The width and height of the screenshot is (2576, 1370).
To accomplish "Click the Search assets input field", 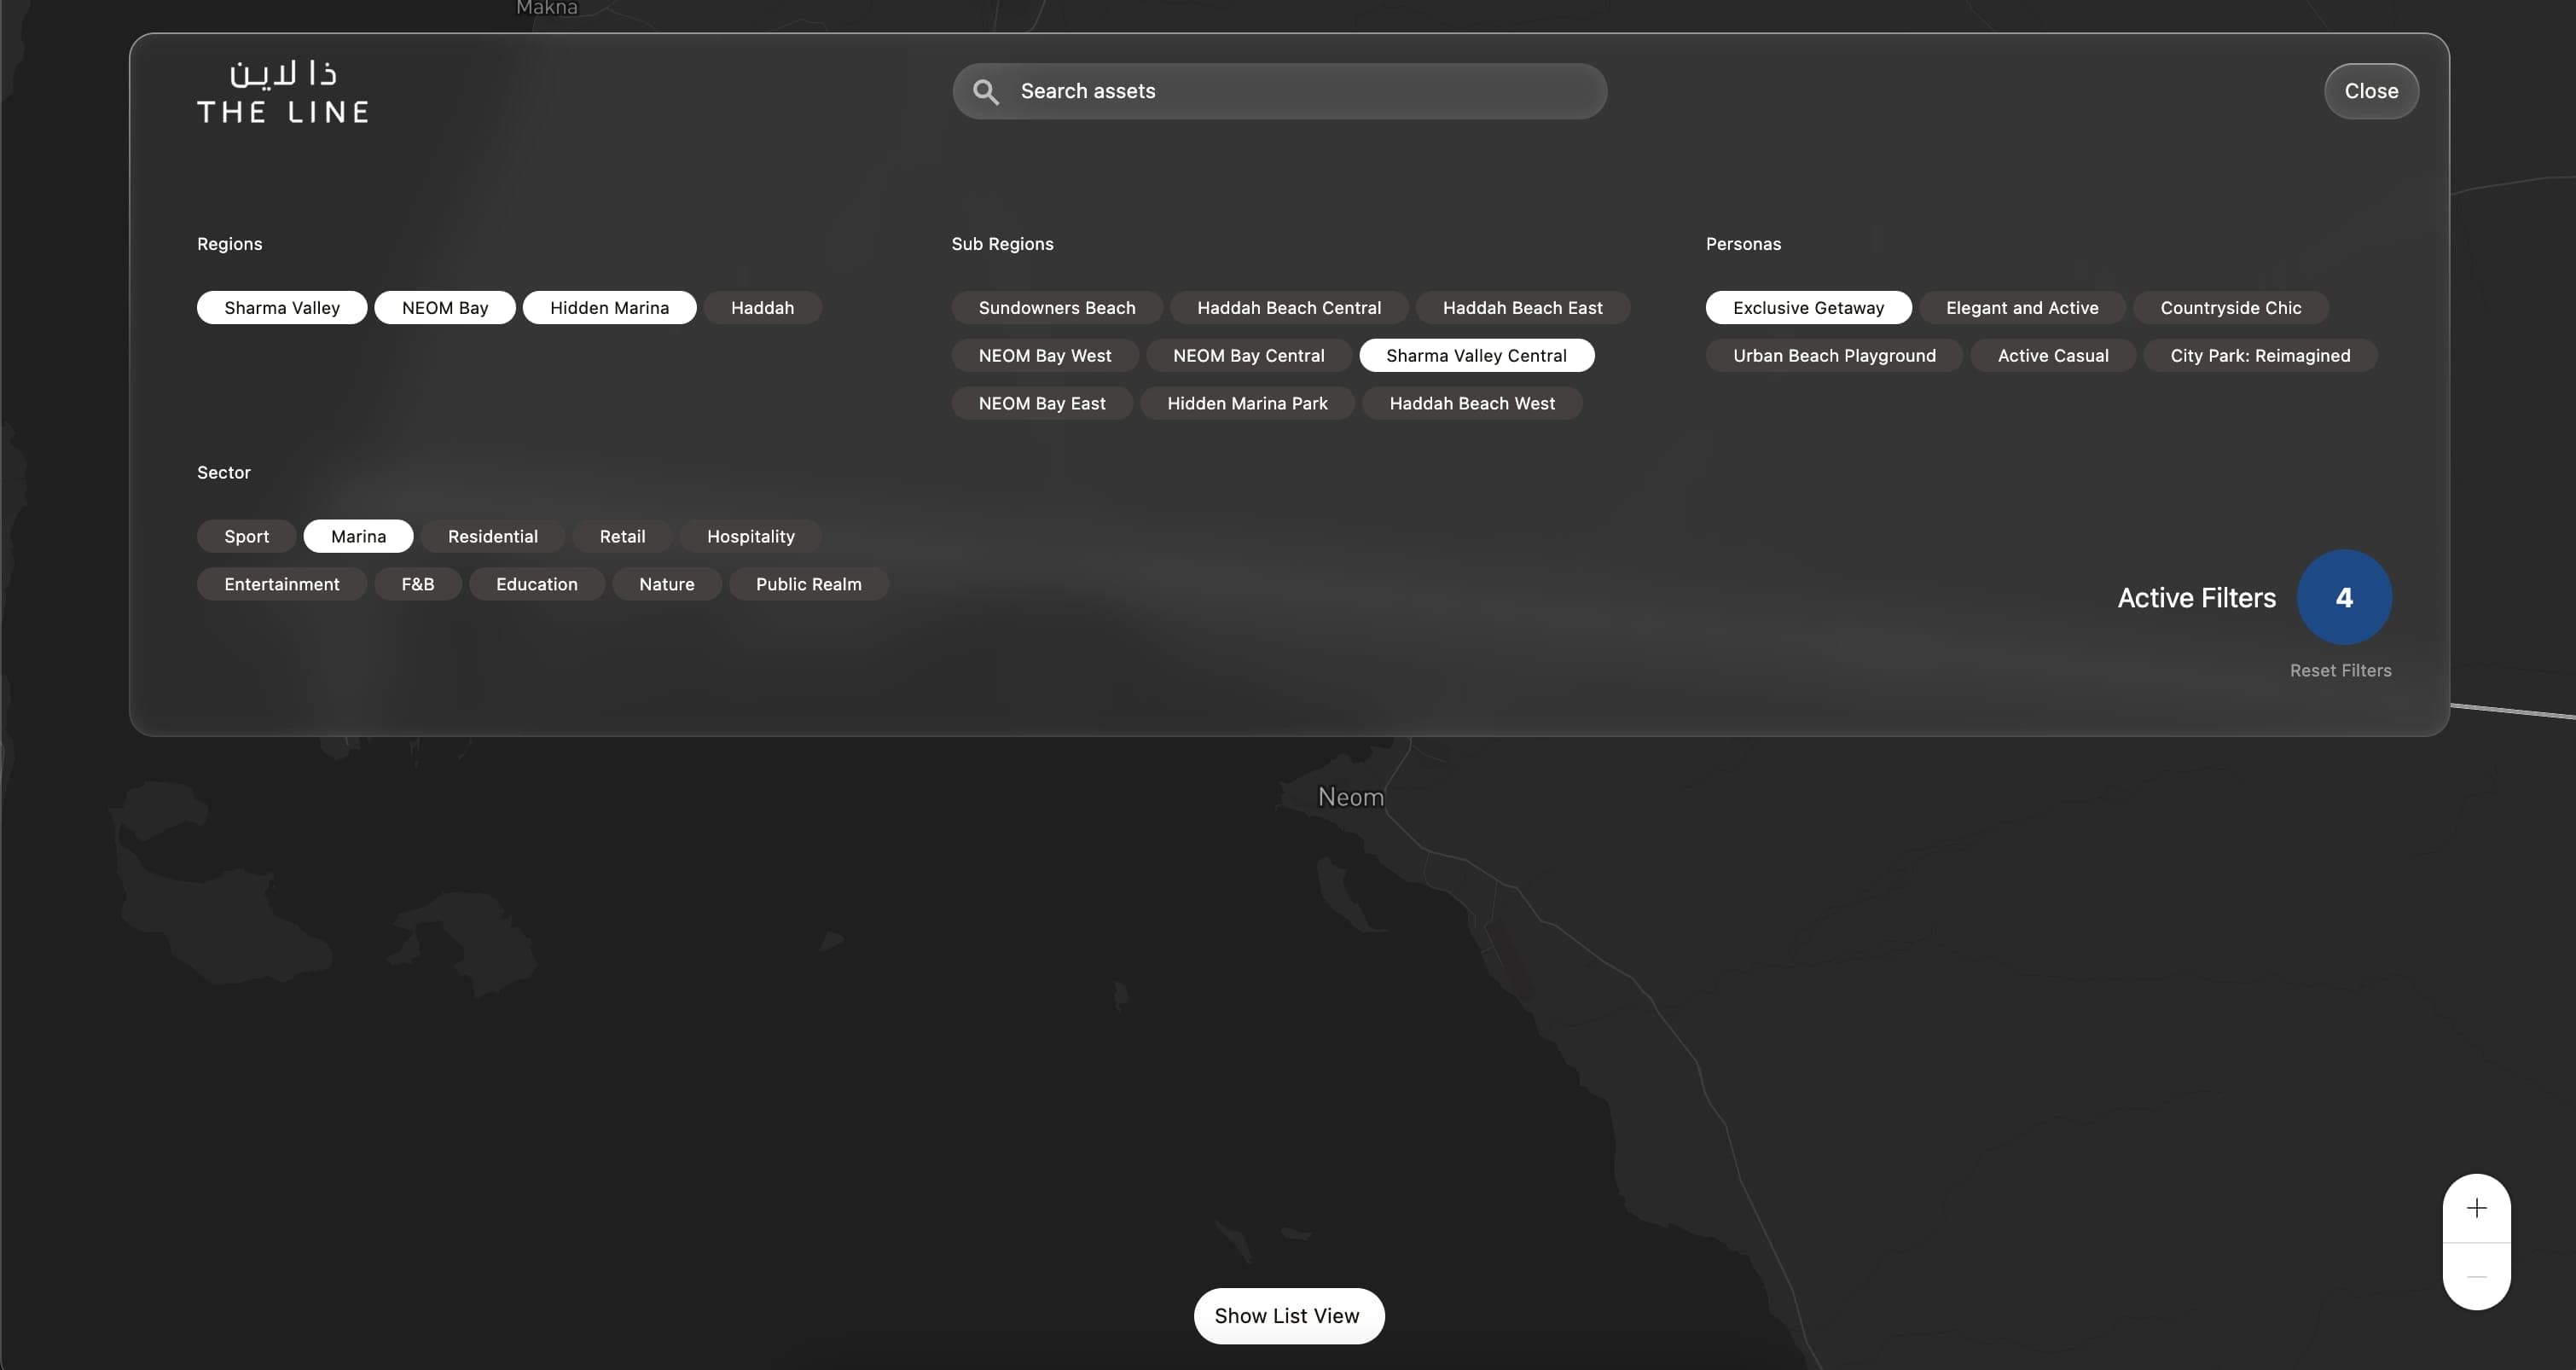I will point(1280,91).
